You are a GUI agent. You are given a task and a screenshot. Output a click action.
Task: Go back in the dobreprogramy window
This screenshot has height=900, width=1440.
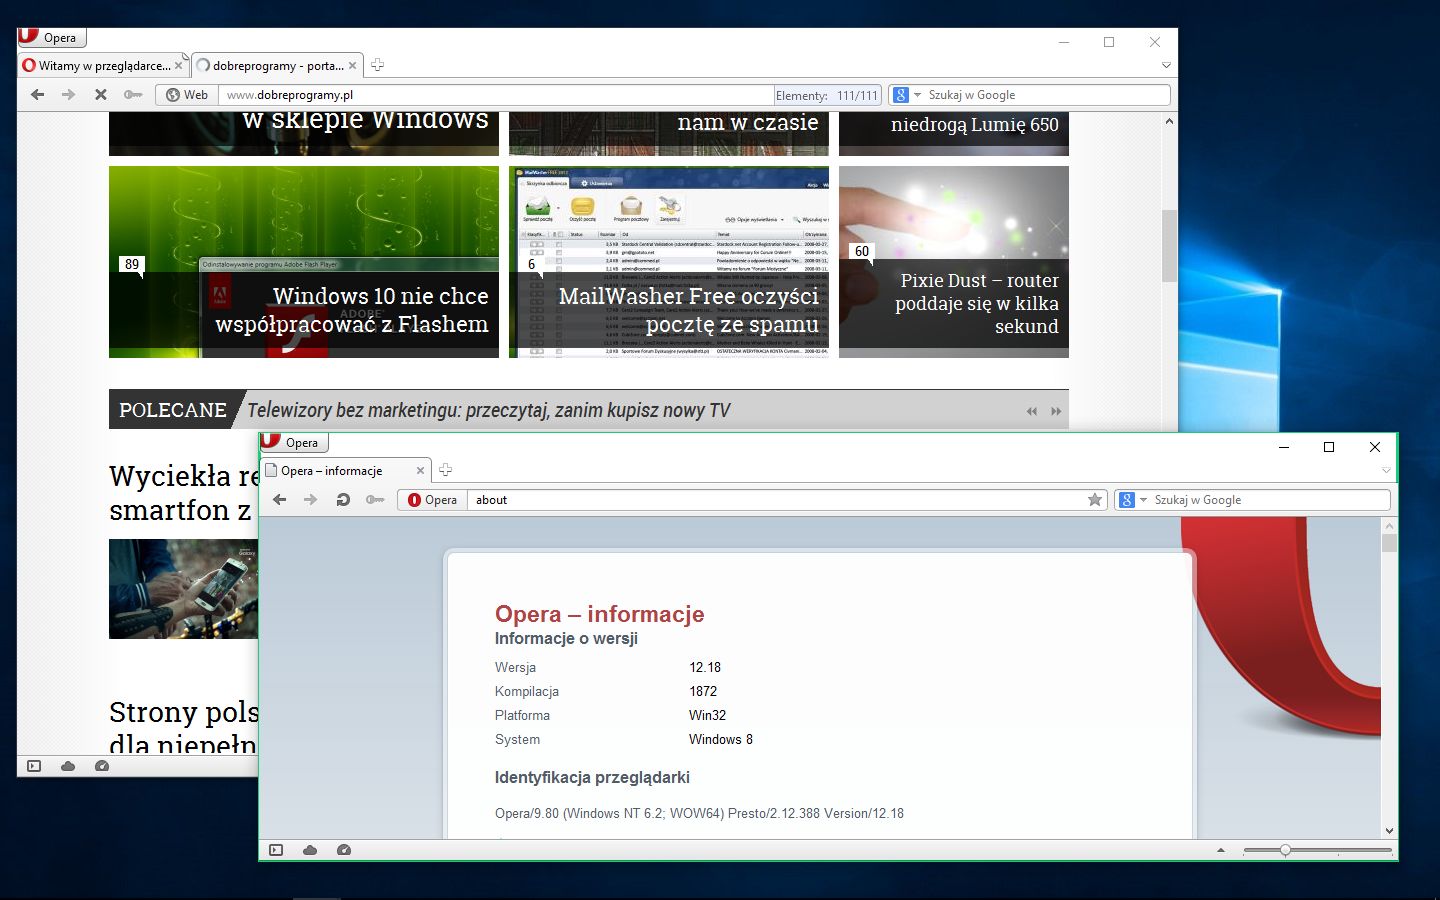pyautogui.click(x=37, y=95)
